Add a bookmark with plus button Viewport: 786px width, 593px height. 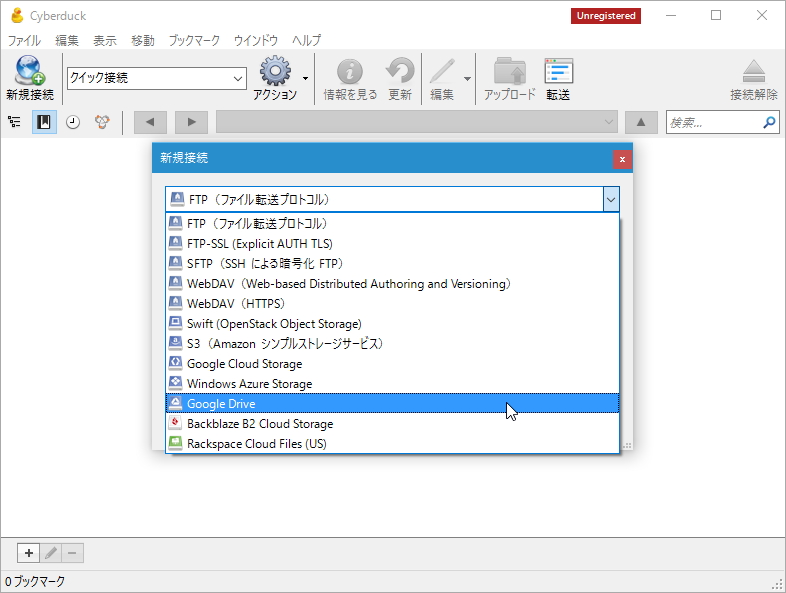click(29, 553)
